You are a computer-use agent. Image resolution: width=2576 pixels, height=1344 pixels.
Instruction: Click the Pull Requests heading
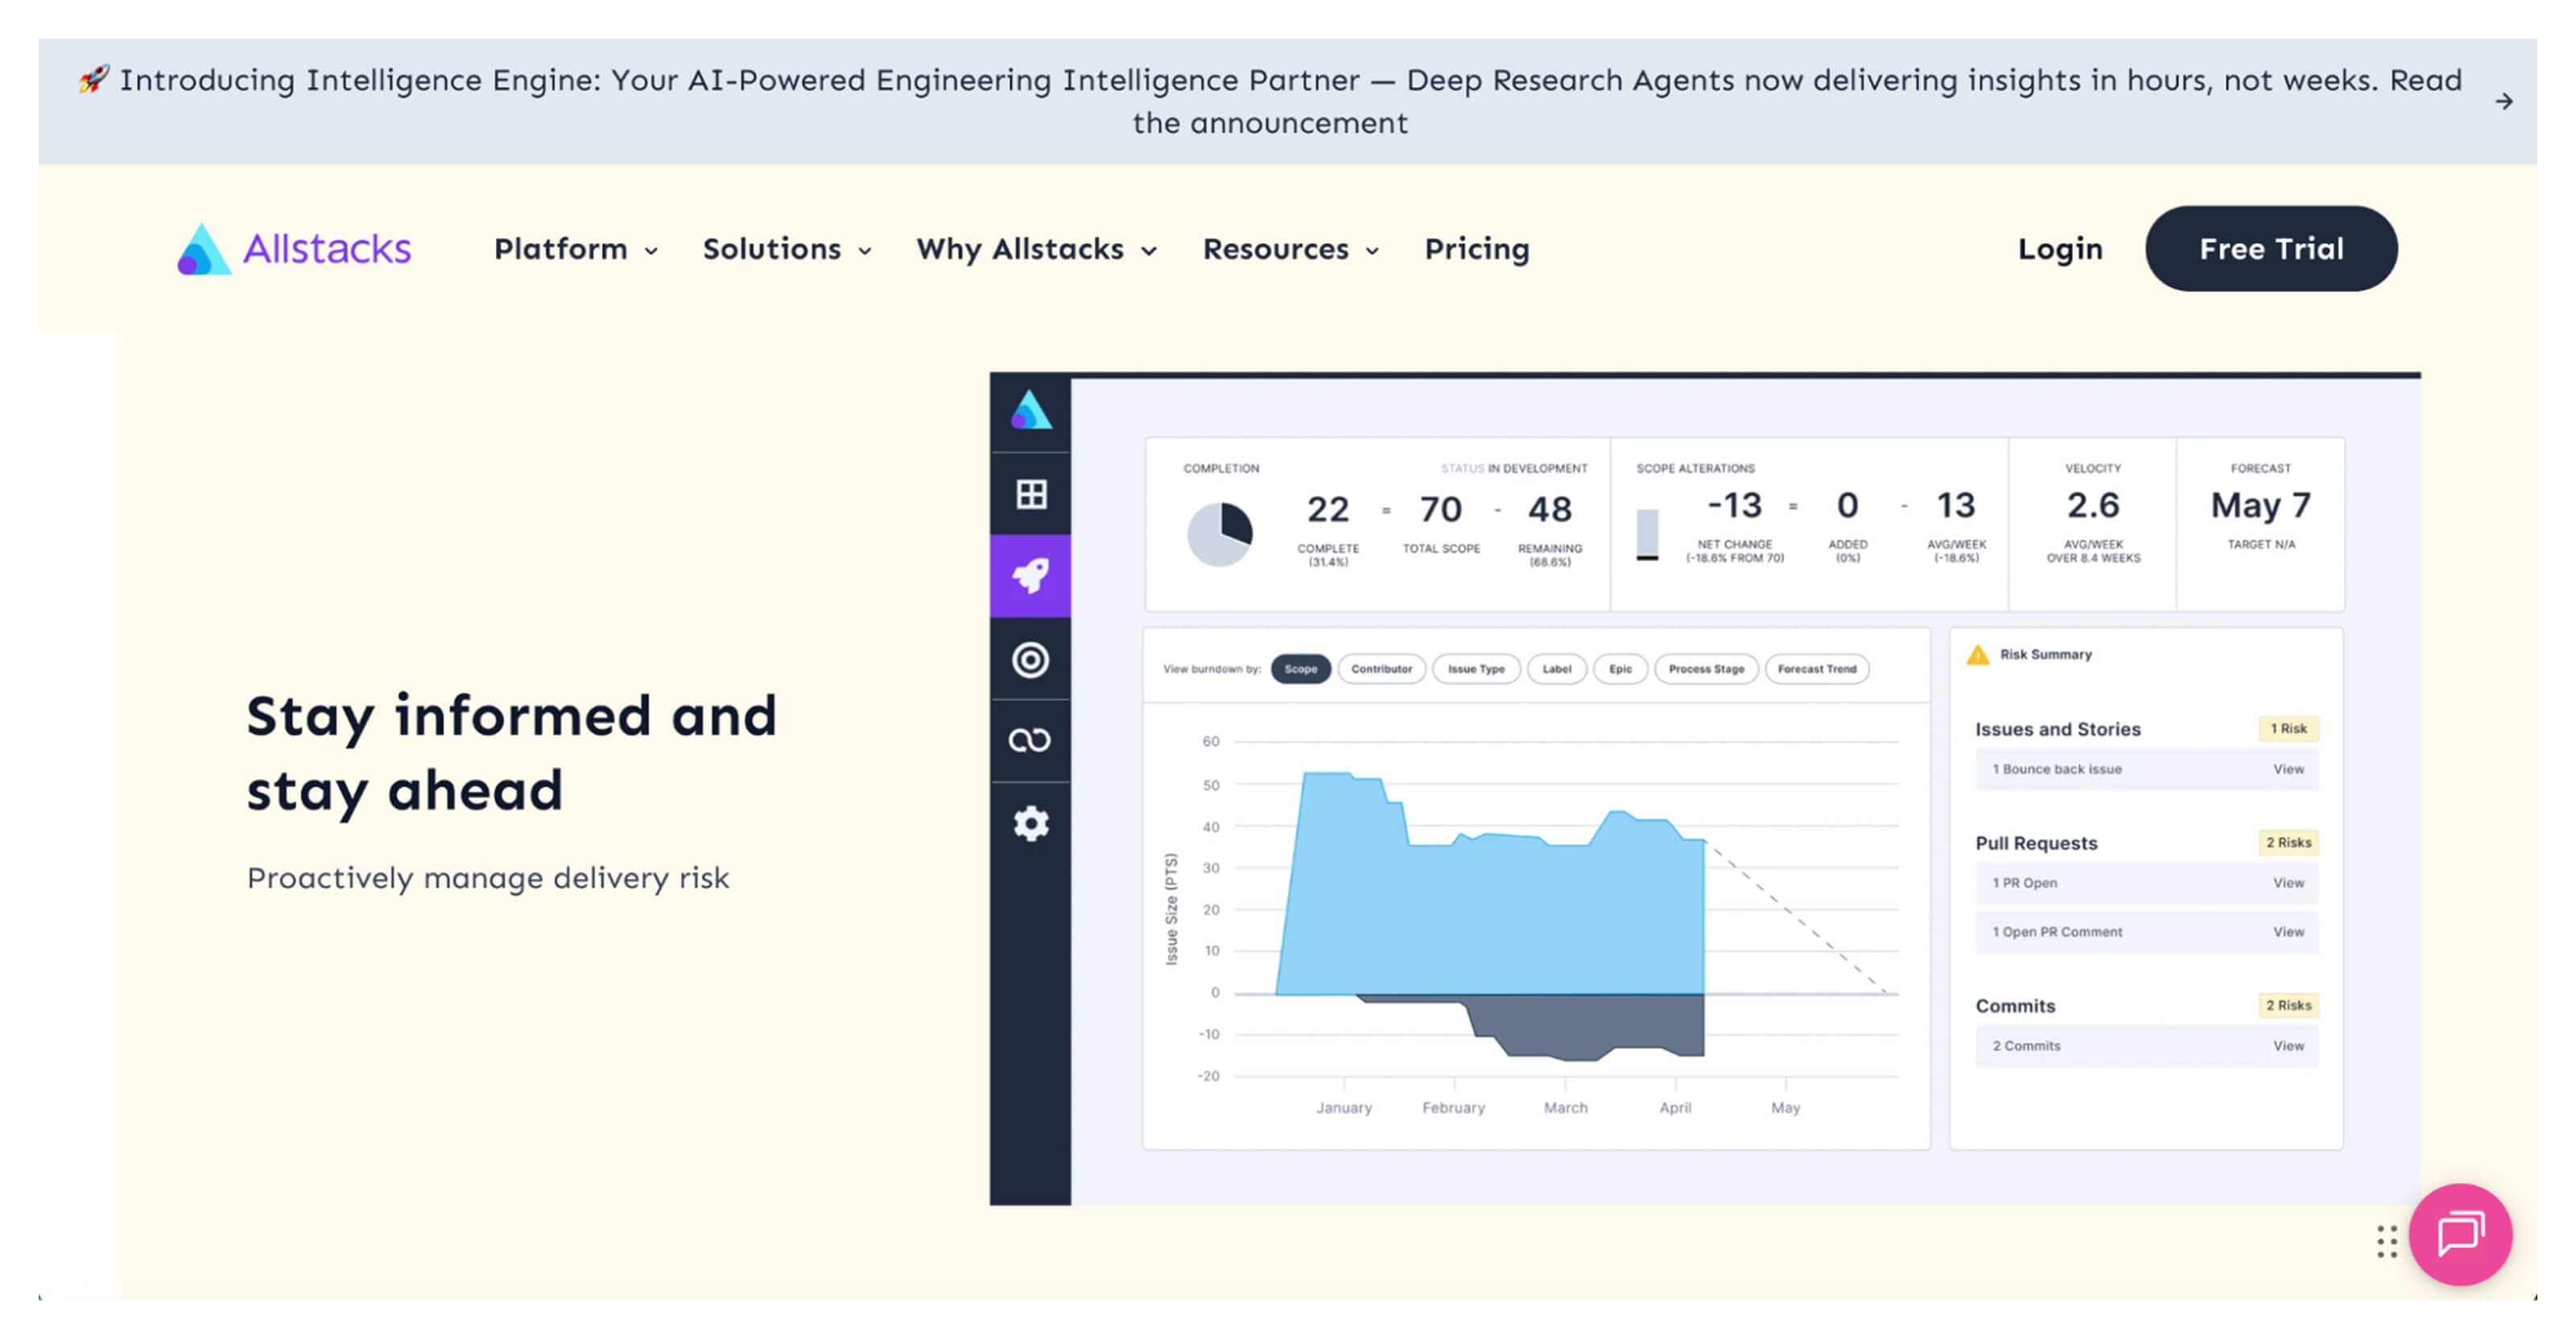coord(2035,843)
